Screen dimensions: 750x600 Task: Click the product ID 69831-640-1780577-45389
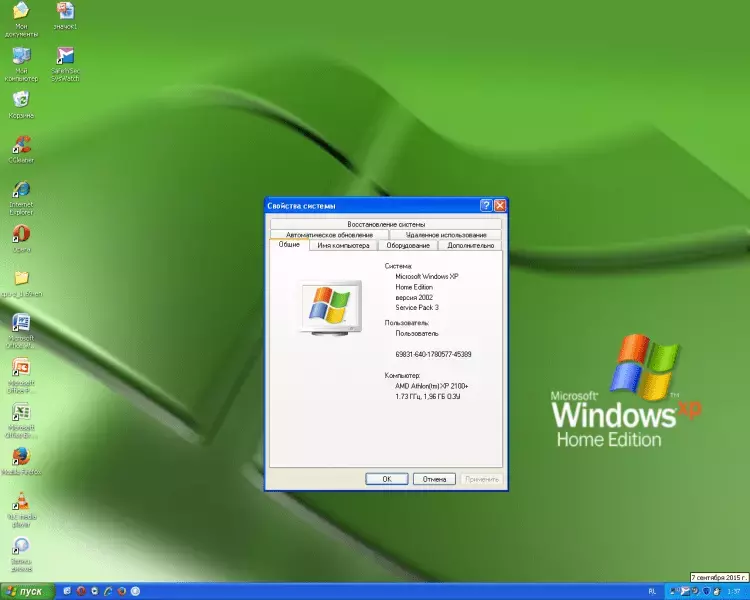pyautogui.click(x=433, y=354)
